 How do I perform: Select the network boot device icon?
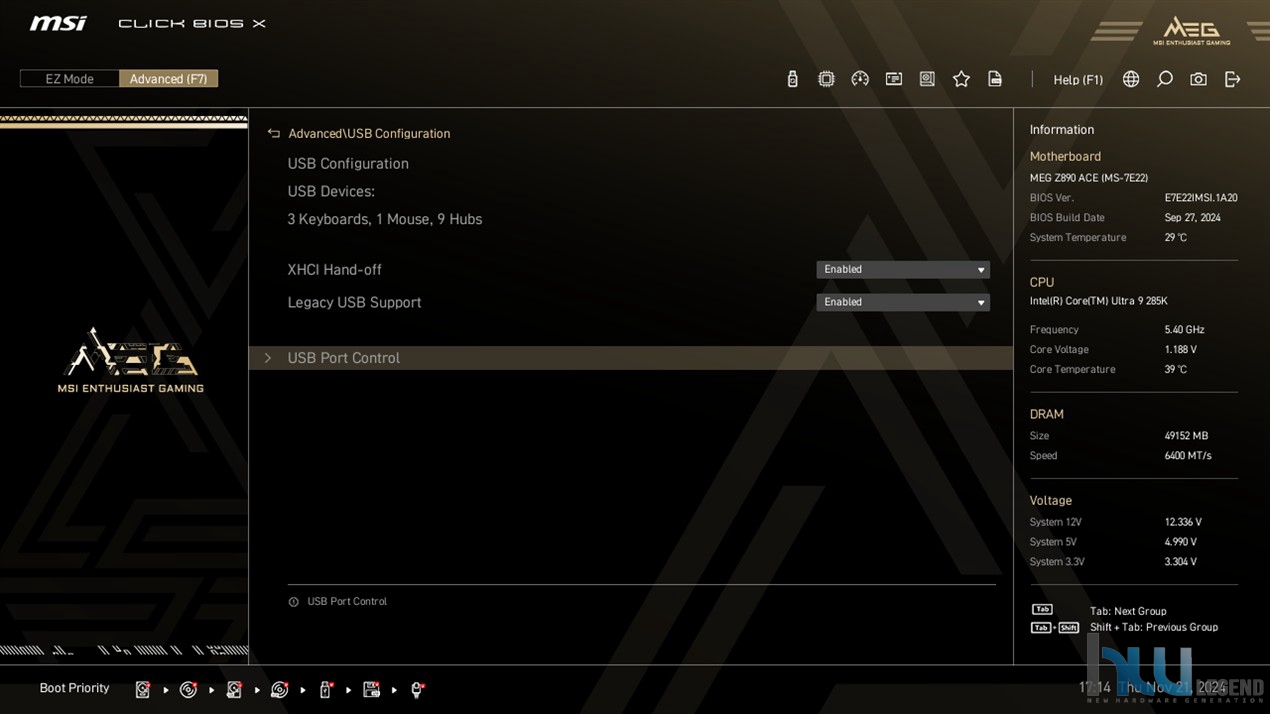click(x=417, y=689)
